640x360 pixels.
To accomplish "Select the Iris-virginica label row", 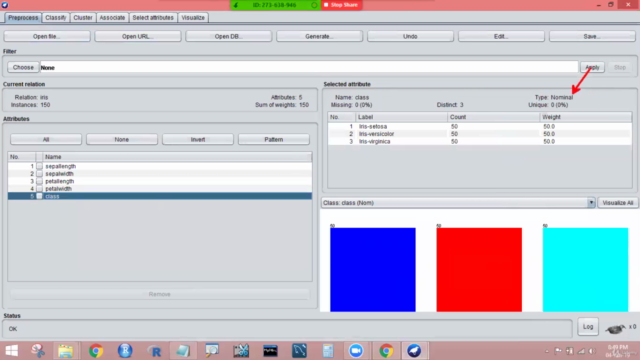I will (480, 142).
